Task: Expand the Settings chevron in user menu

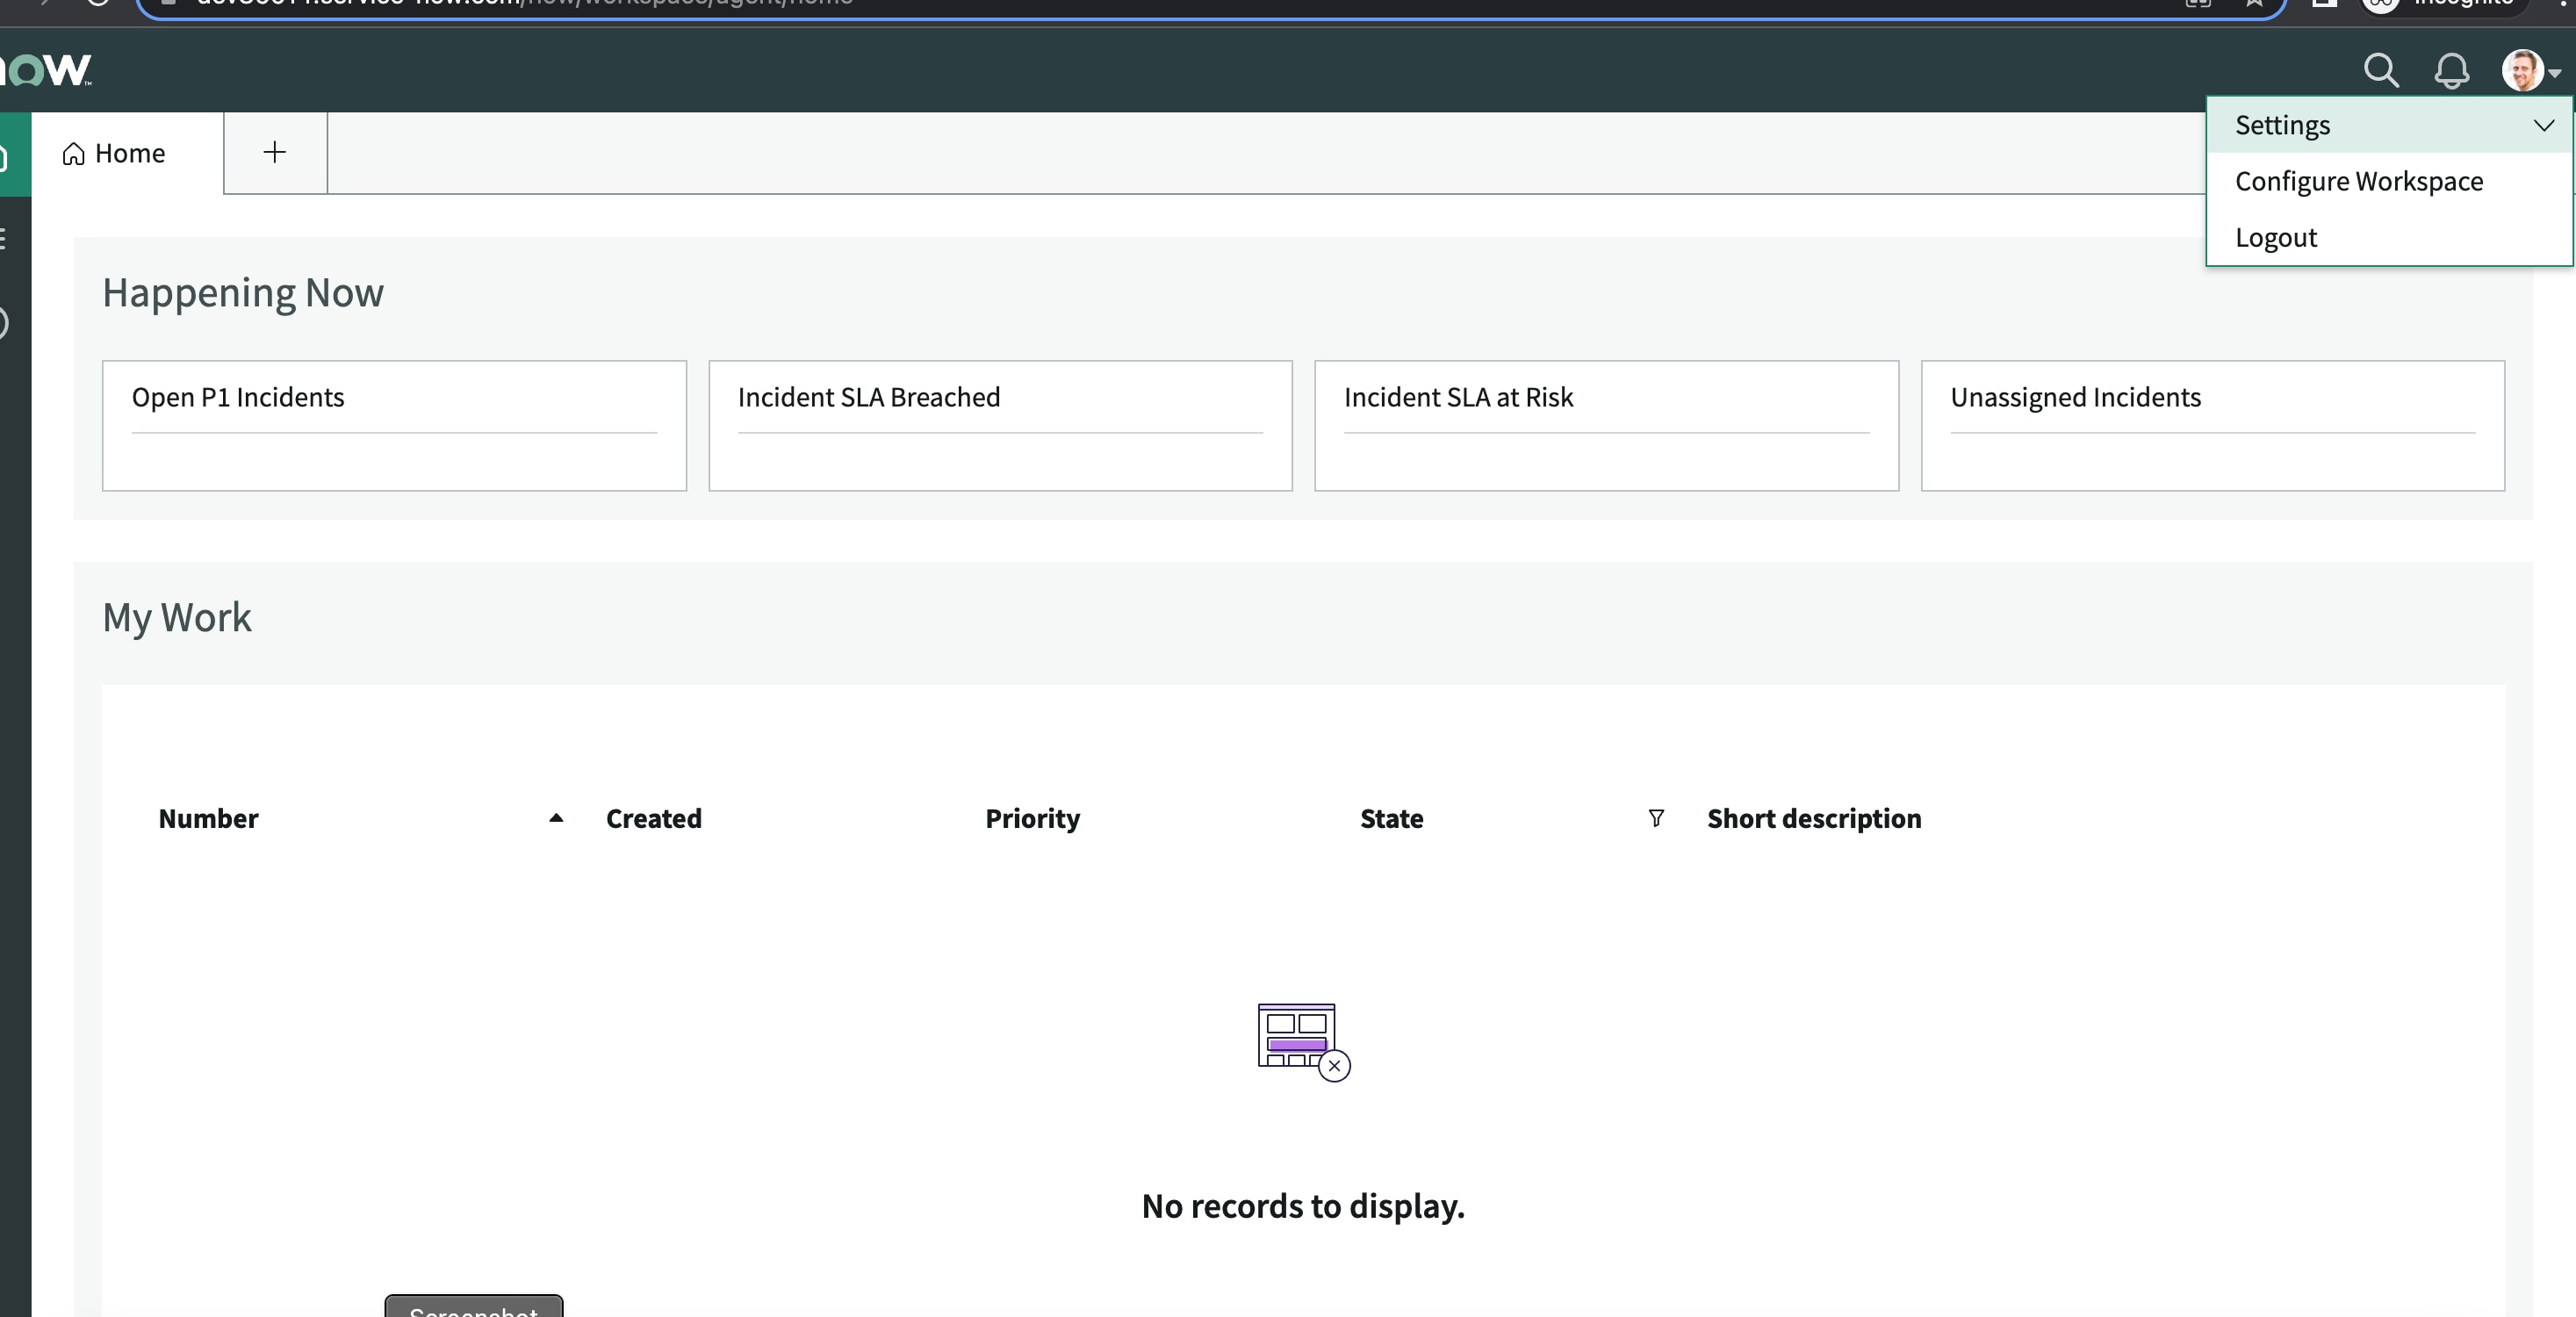Action: (2544, 126)
